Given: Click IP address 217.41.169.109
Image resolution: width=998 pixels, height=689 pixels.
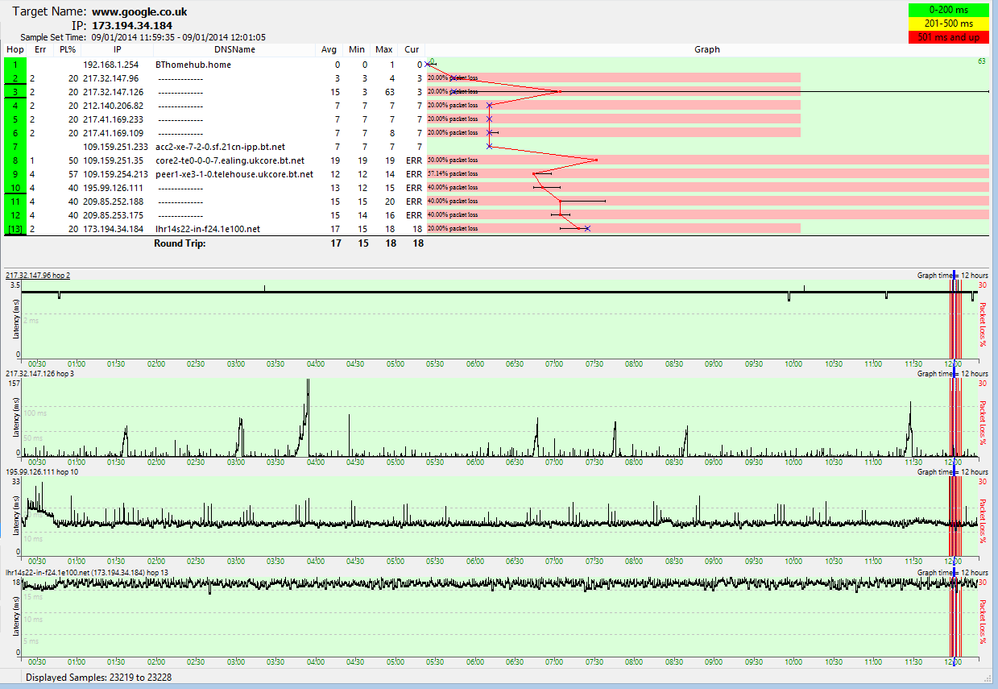Looking at the screenshot, I should click(113, 133).
